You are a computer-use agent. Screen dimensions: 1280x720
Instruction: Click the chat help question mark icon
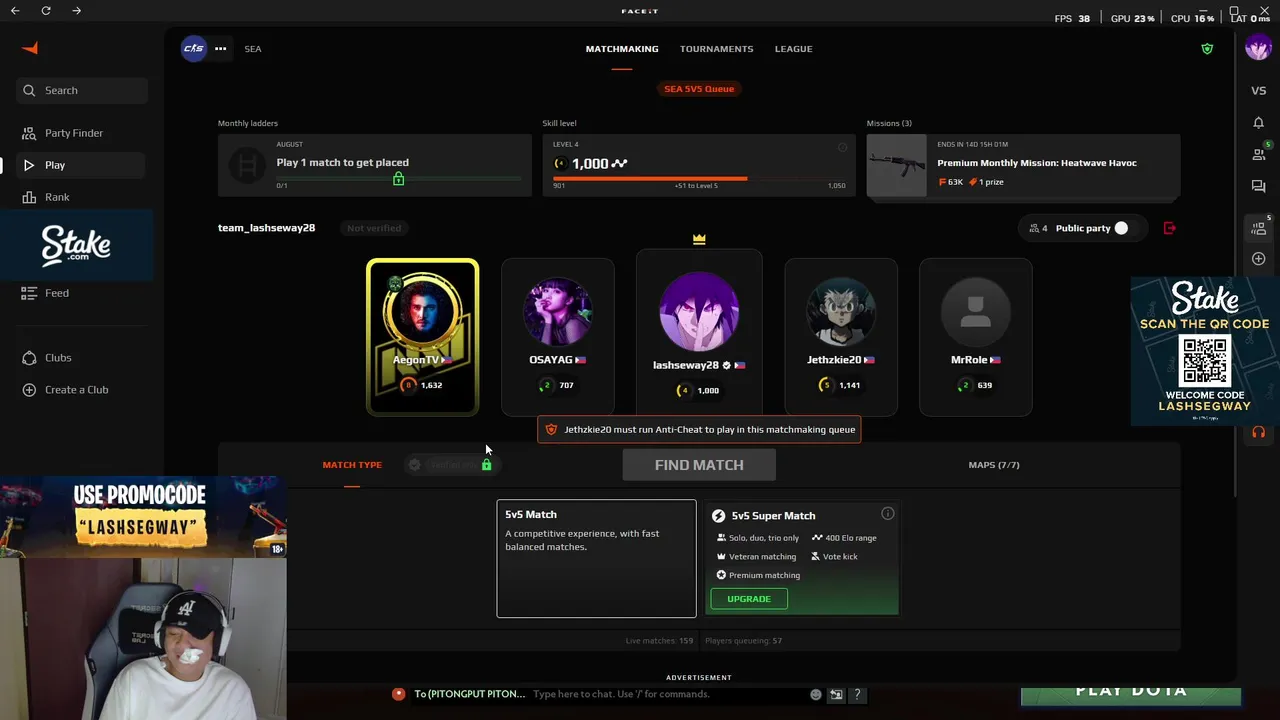click(x=857, y=694)
